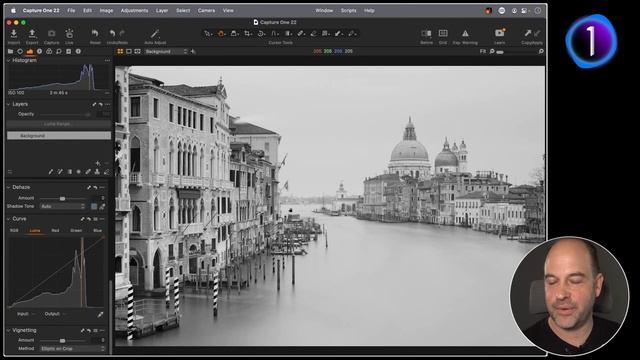Toggle the Grid overlay icon
Viewport: 640px width, 360px height.
pyautogui.click(x=443, y=33)
